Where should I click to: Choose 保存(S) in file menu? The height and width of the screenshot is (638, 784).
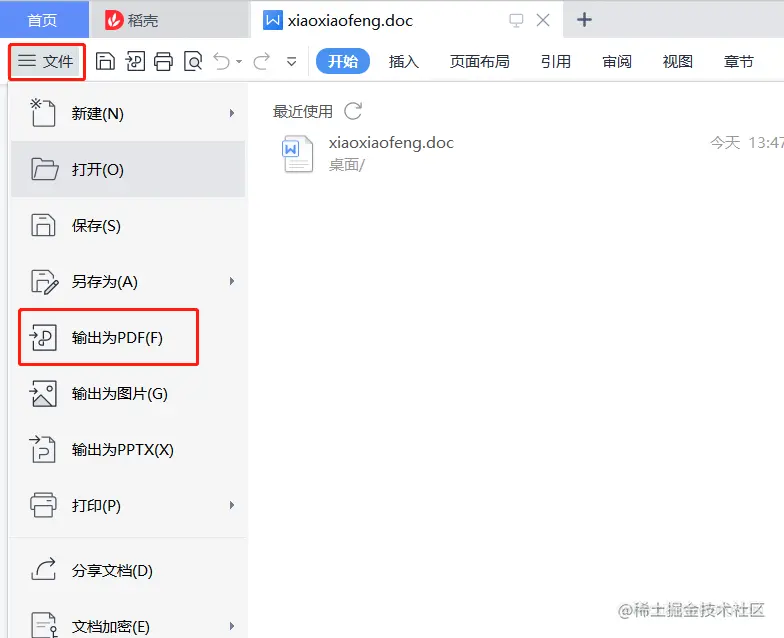(x=128, y=226)
